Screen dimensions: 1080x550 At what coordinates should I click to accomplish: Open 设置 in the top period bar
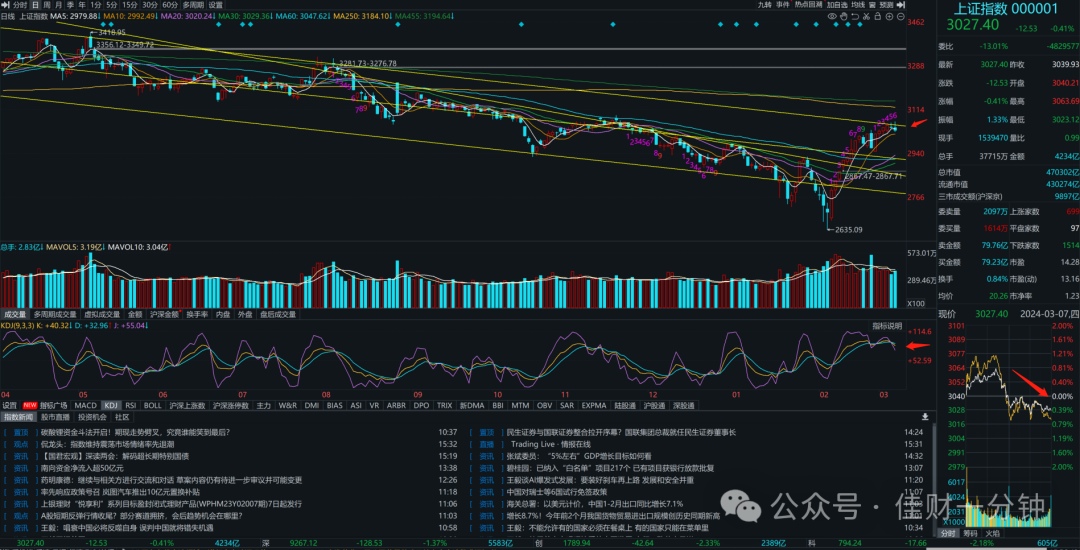216,5
